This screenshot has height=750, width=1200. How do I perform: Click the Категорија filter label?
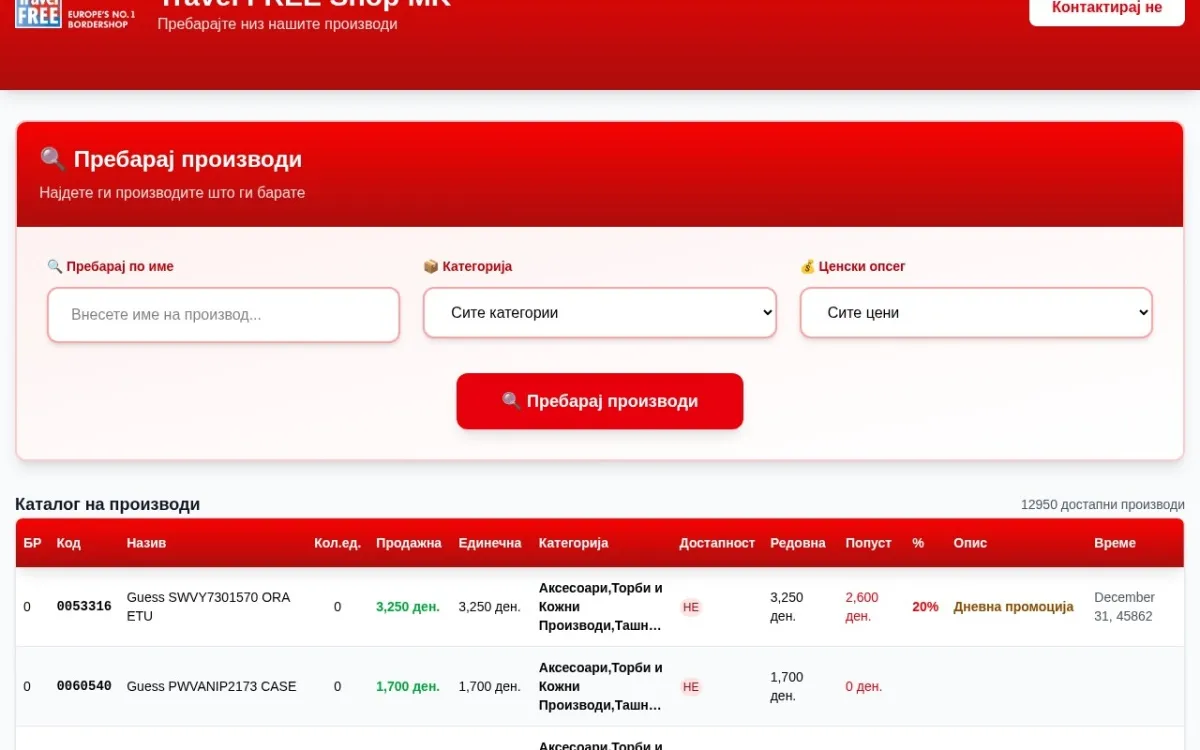coord(467,266)
